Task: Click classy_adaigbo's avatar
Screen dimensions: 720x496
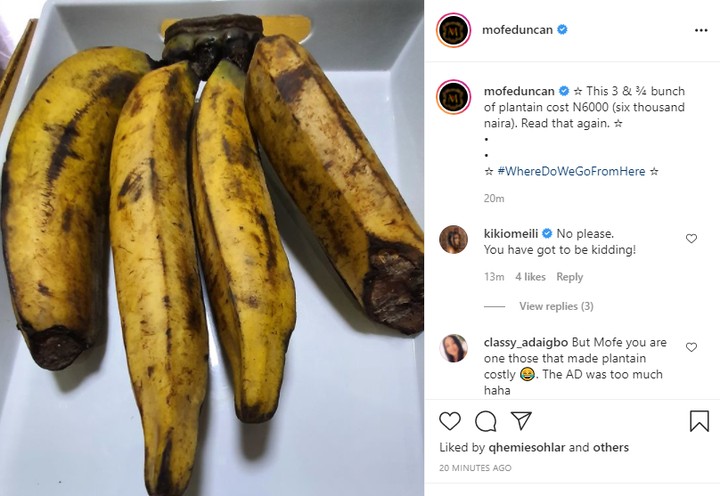Action: (x=453, y=348)
